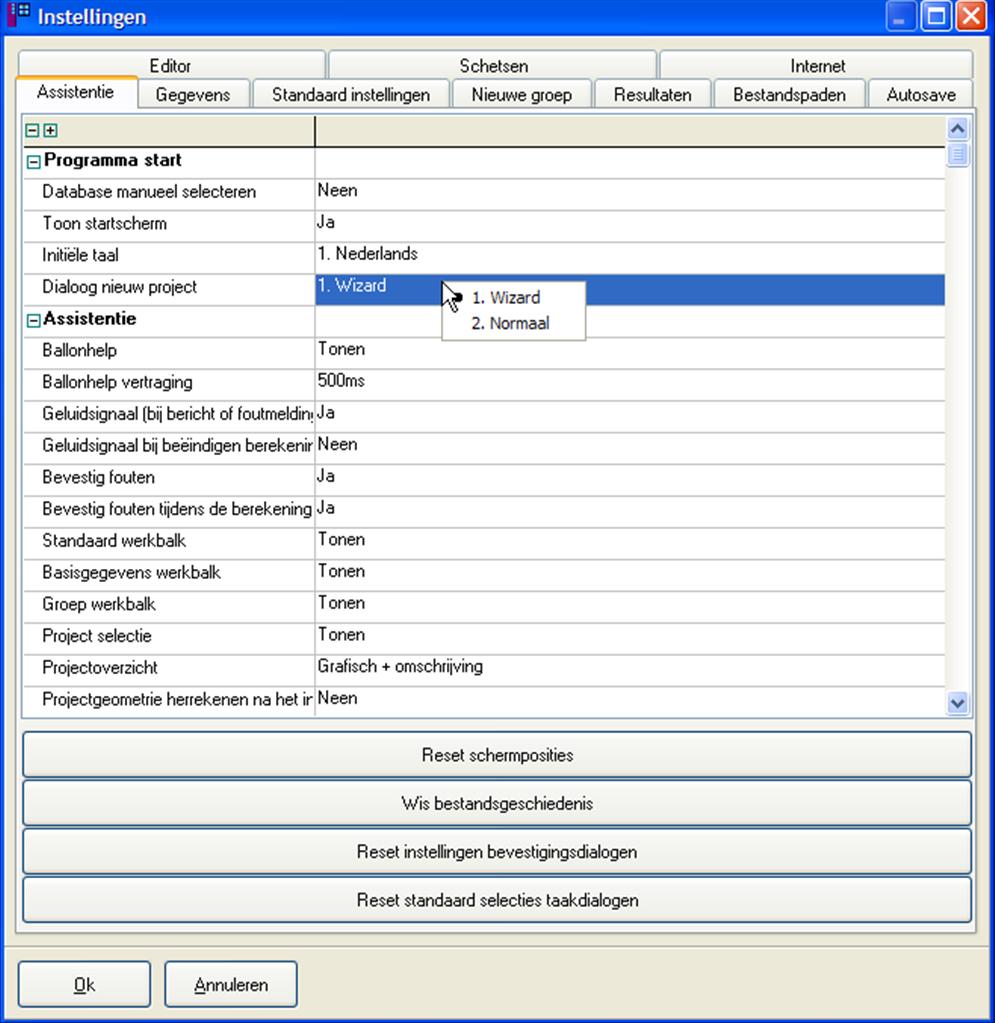The height and width of the screenshot is (1023, 995).
Task: Click Reset schermposities button
Action: (497, 755)
